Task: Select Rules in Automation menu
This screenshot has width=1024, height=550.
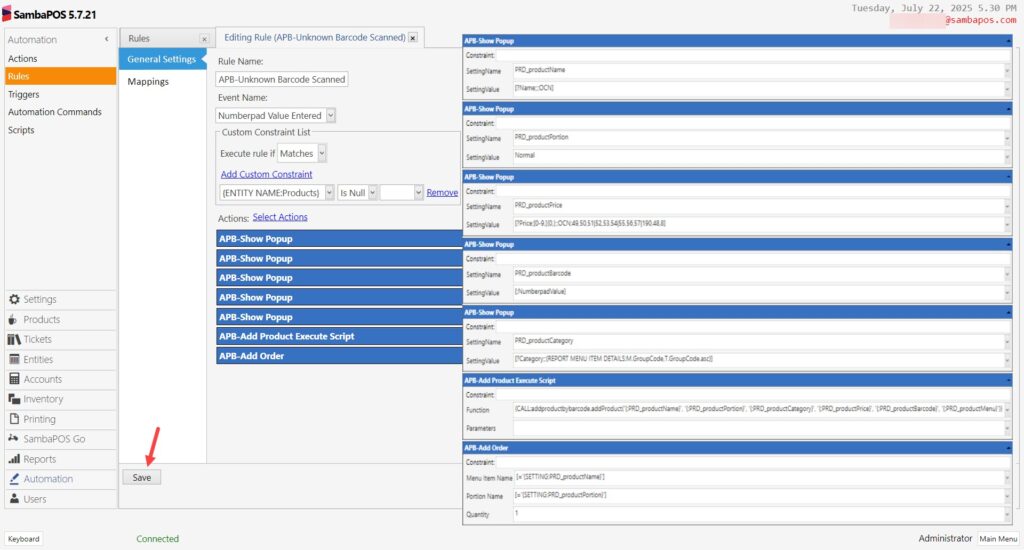Action: tap(60, 76)
